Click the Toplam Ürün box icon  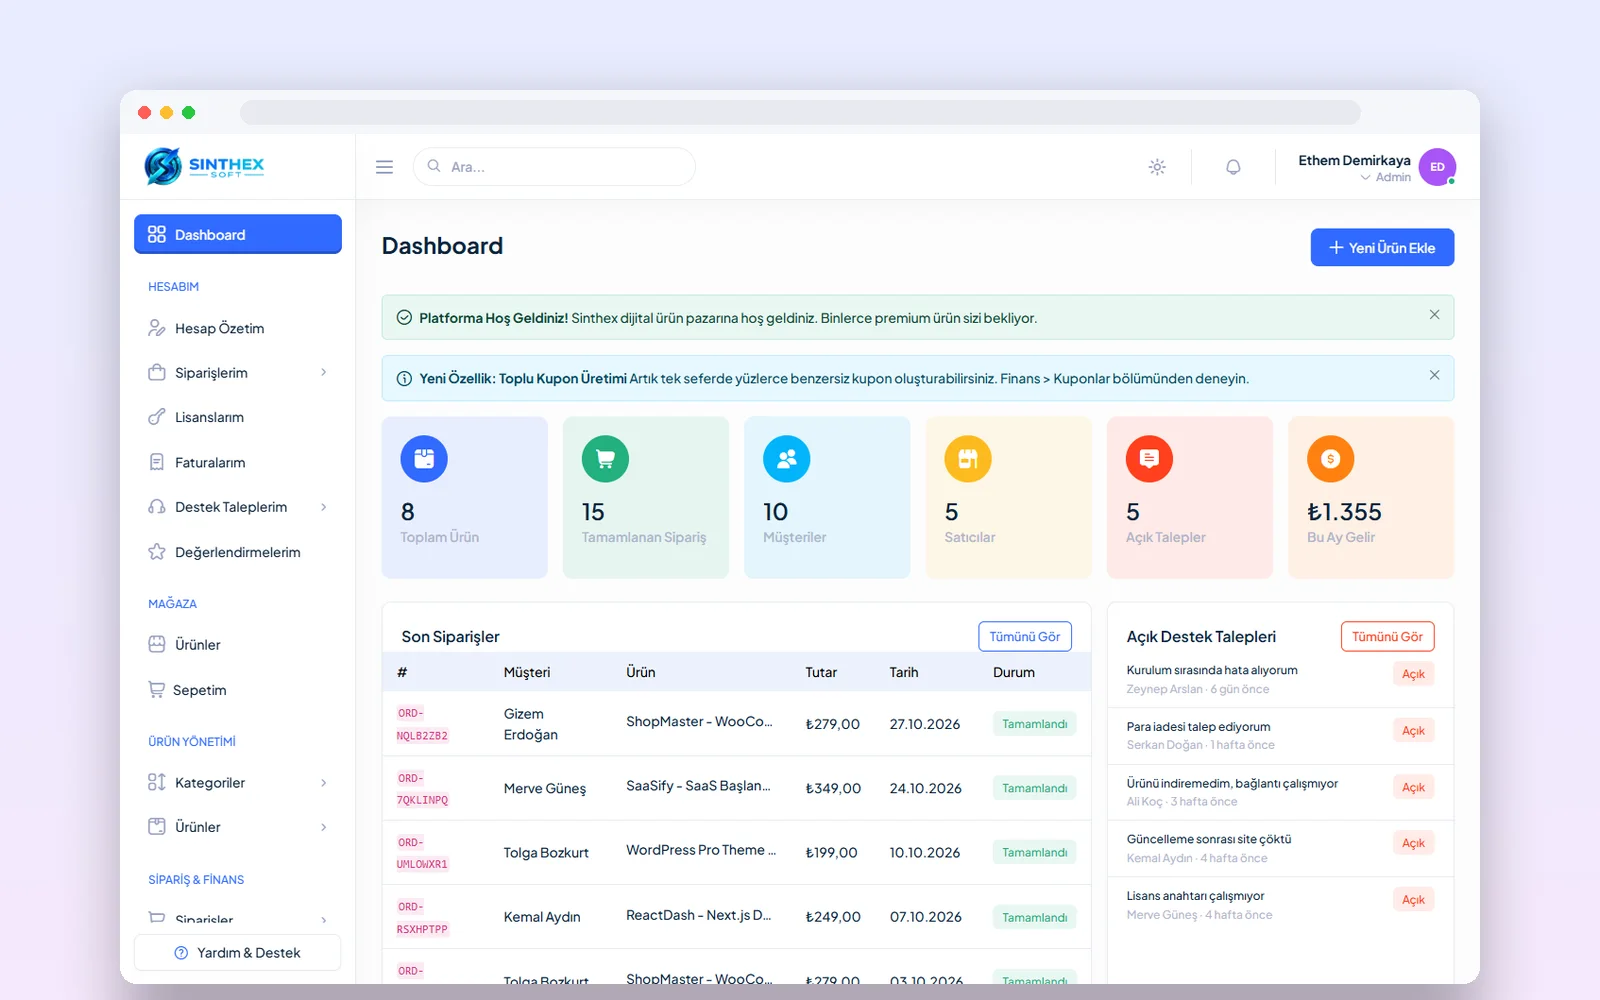pos(424,459)
